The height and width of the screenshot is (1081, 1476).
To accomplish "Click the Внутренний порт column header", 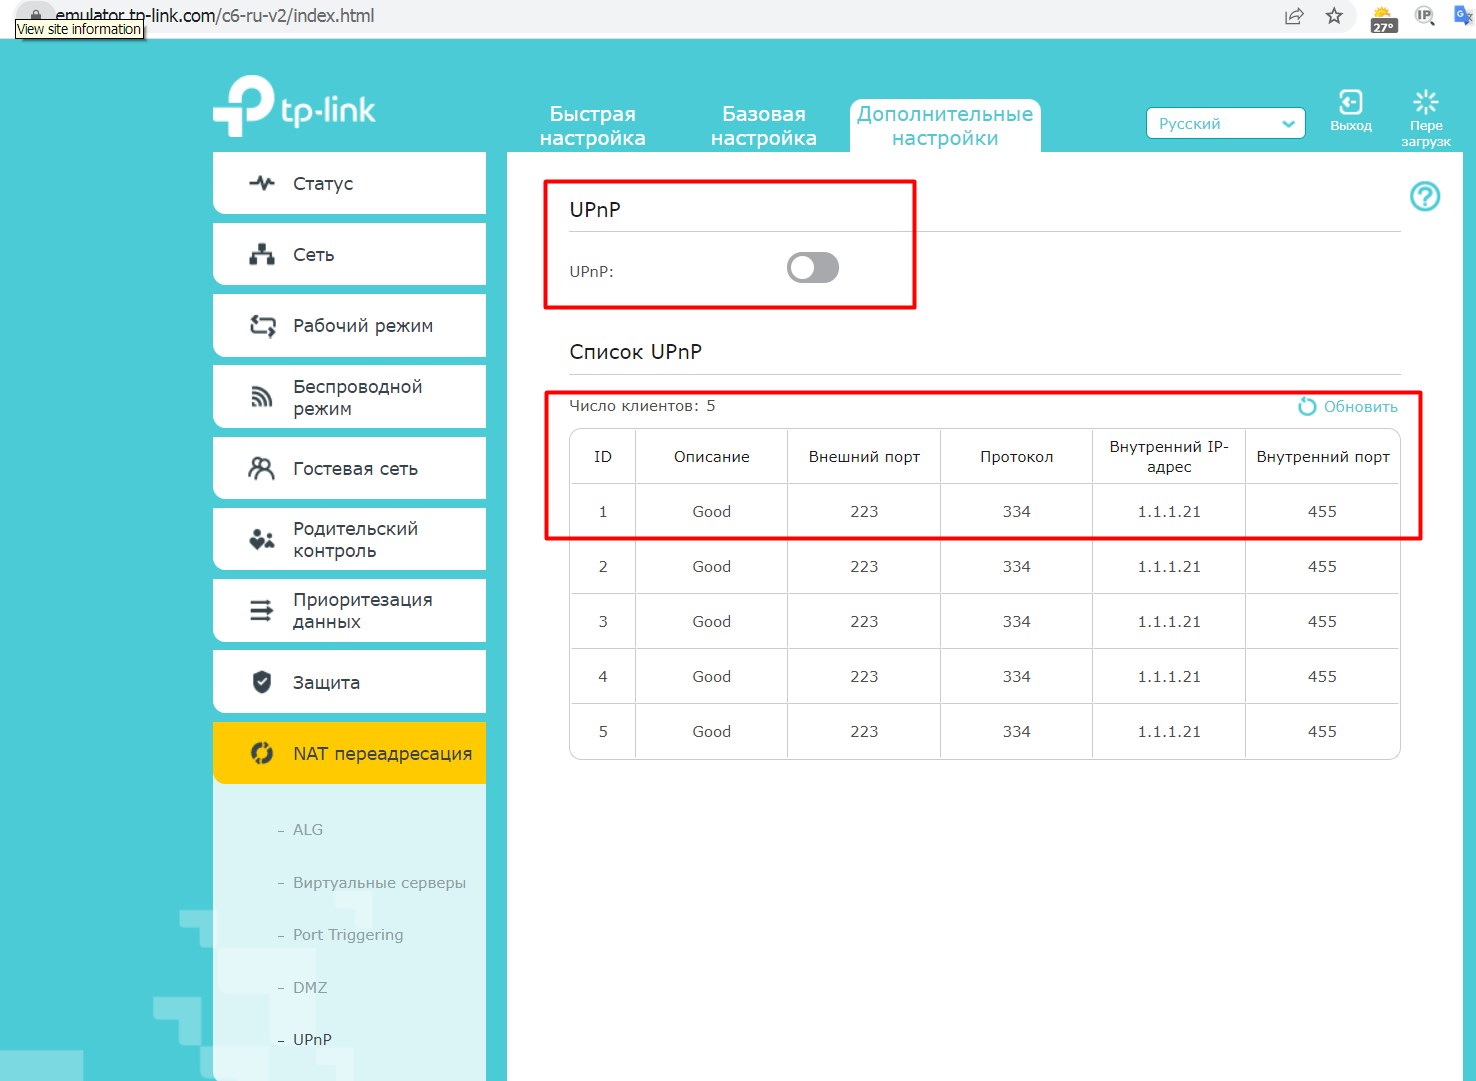I will (1323, 457).
